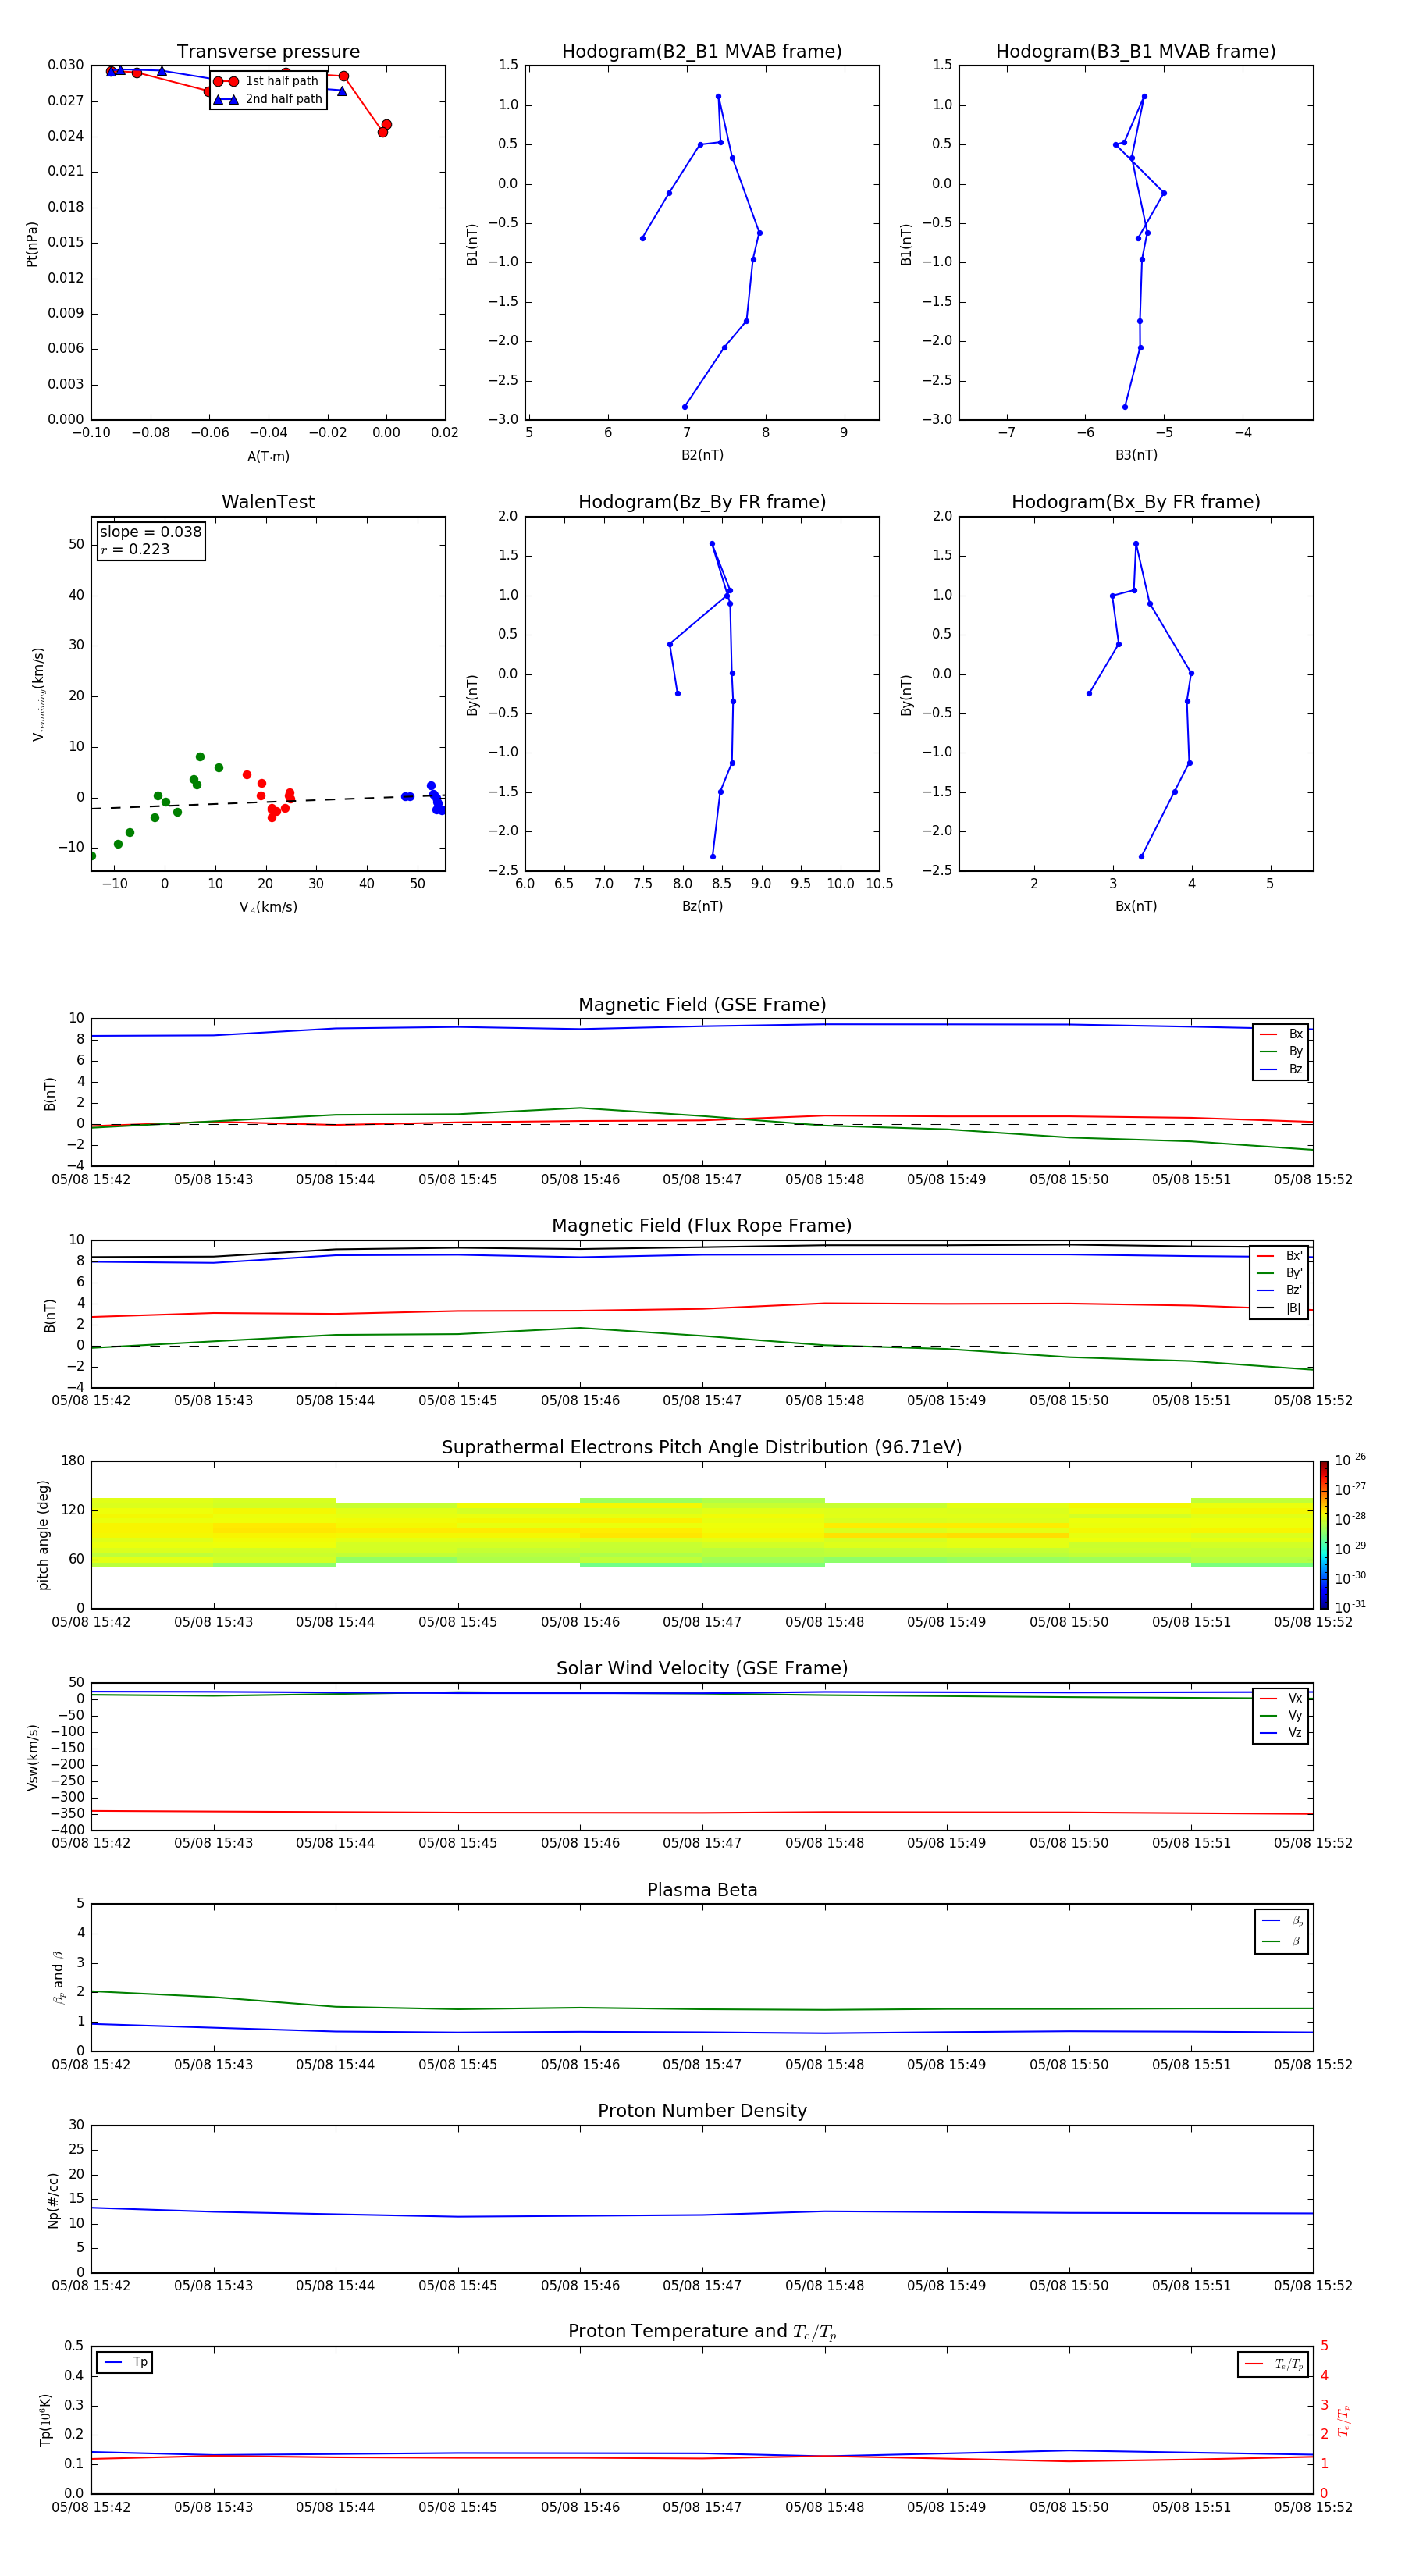Click the Vx entry in velocity legend

pyautogui.click(x=1281, y=1698)
